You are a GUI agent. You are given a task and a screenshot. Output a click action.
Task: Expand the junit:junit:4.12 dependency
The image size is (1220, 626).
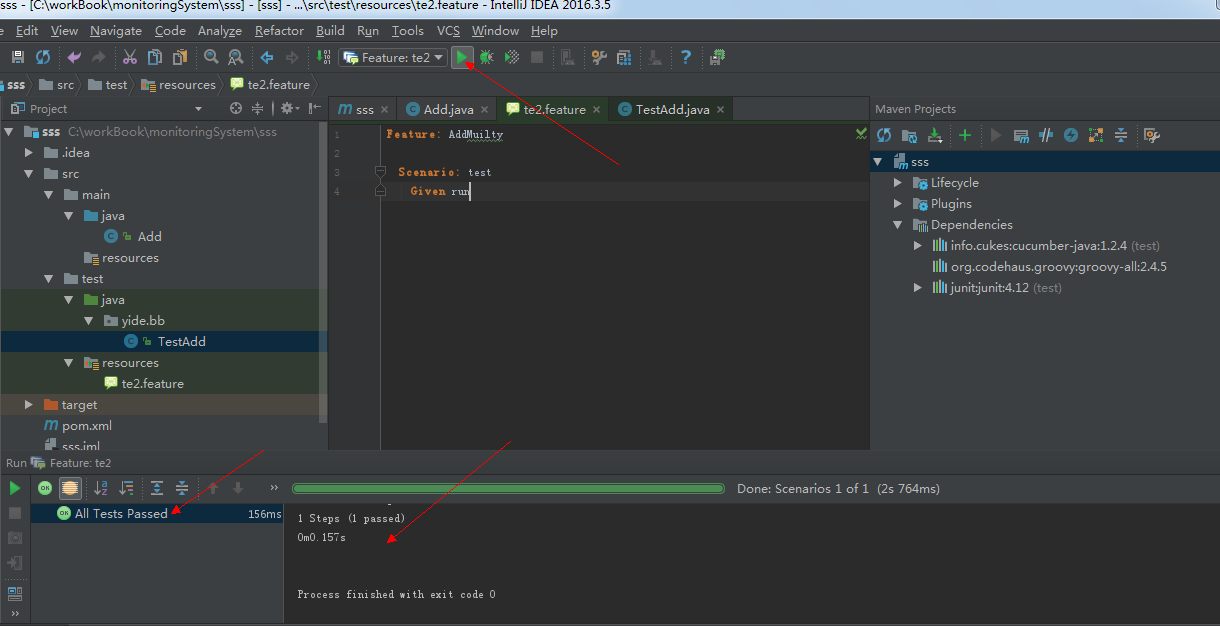click(x=918, y=288)
